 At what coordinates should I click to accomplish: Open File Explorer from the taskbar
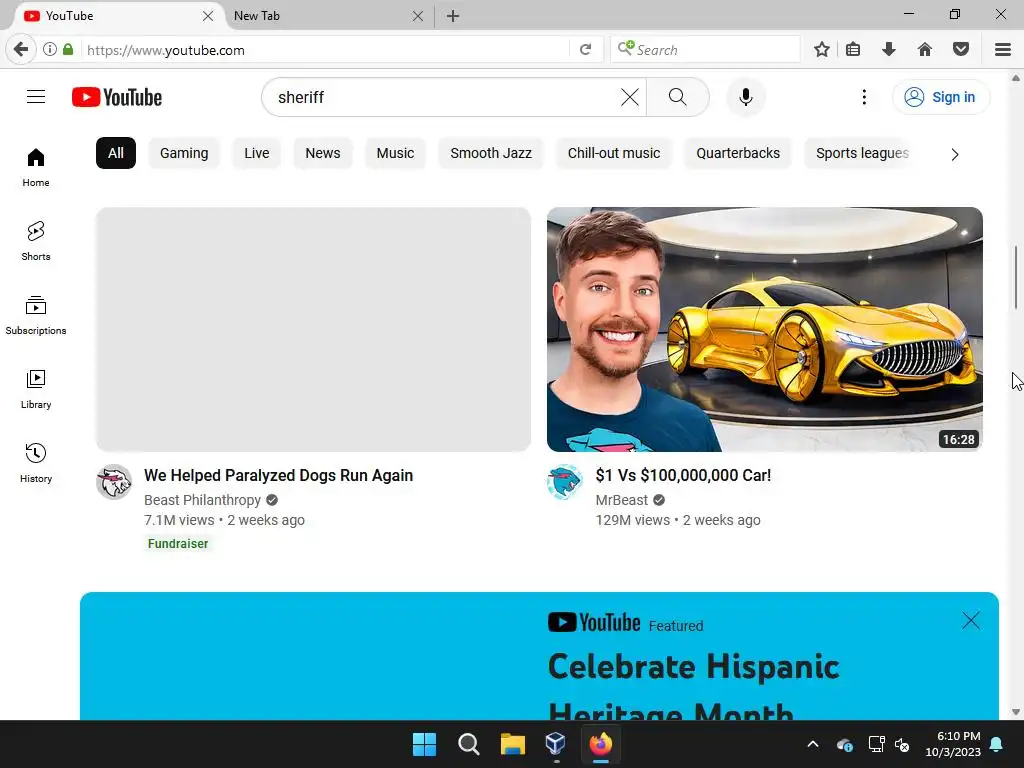click(513, 744)
